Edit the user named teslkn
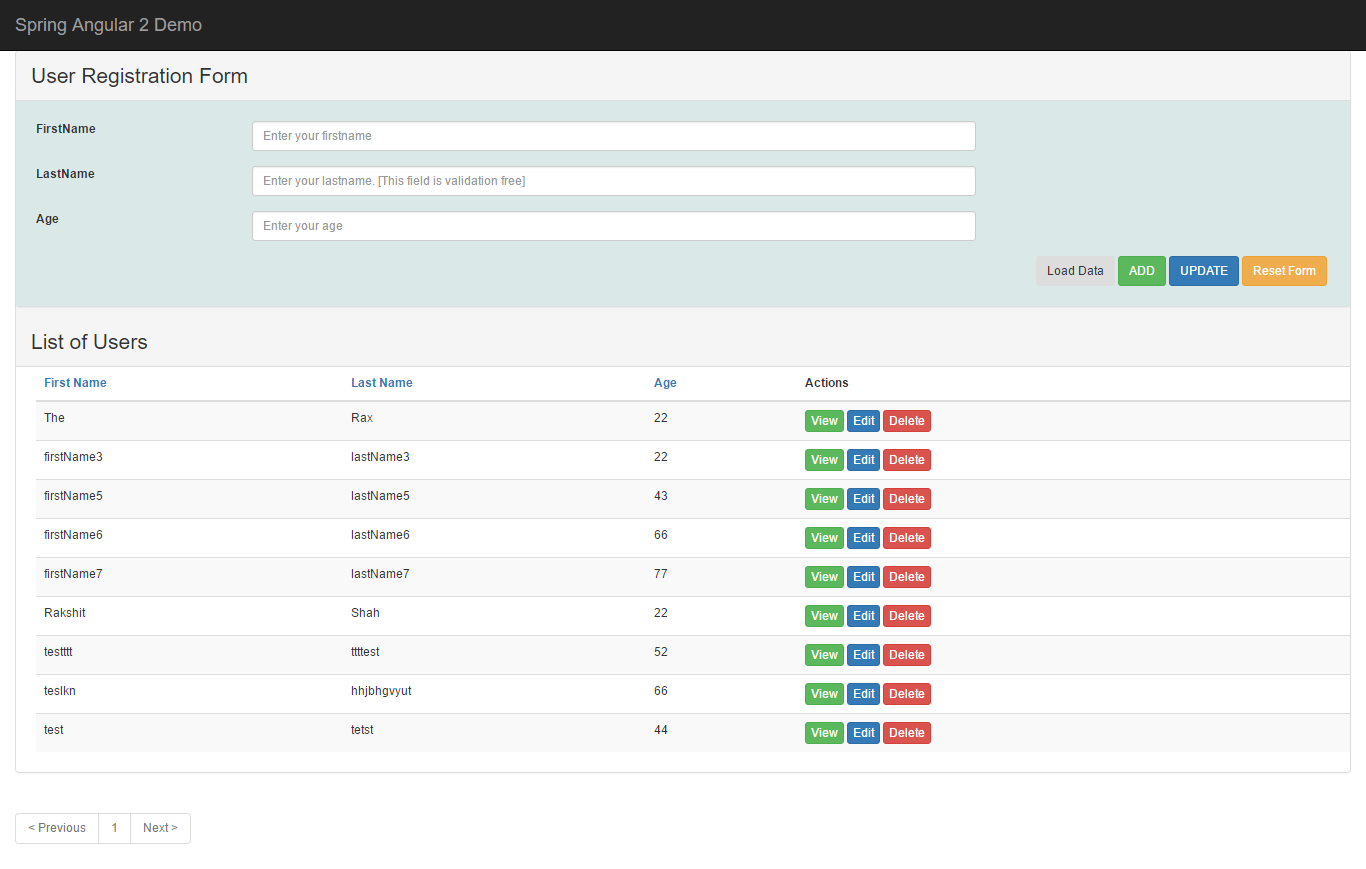 click(863, 693)
